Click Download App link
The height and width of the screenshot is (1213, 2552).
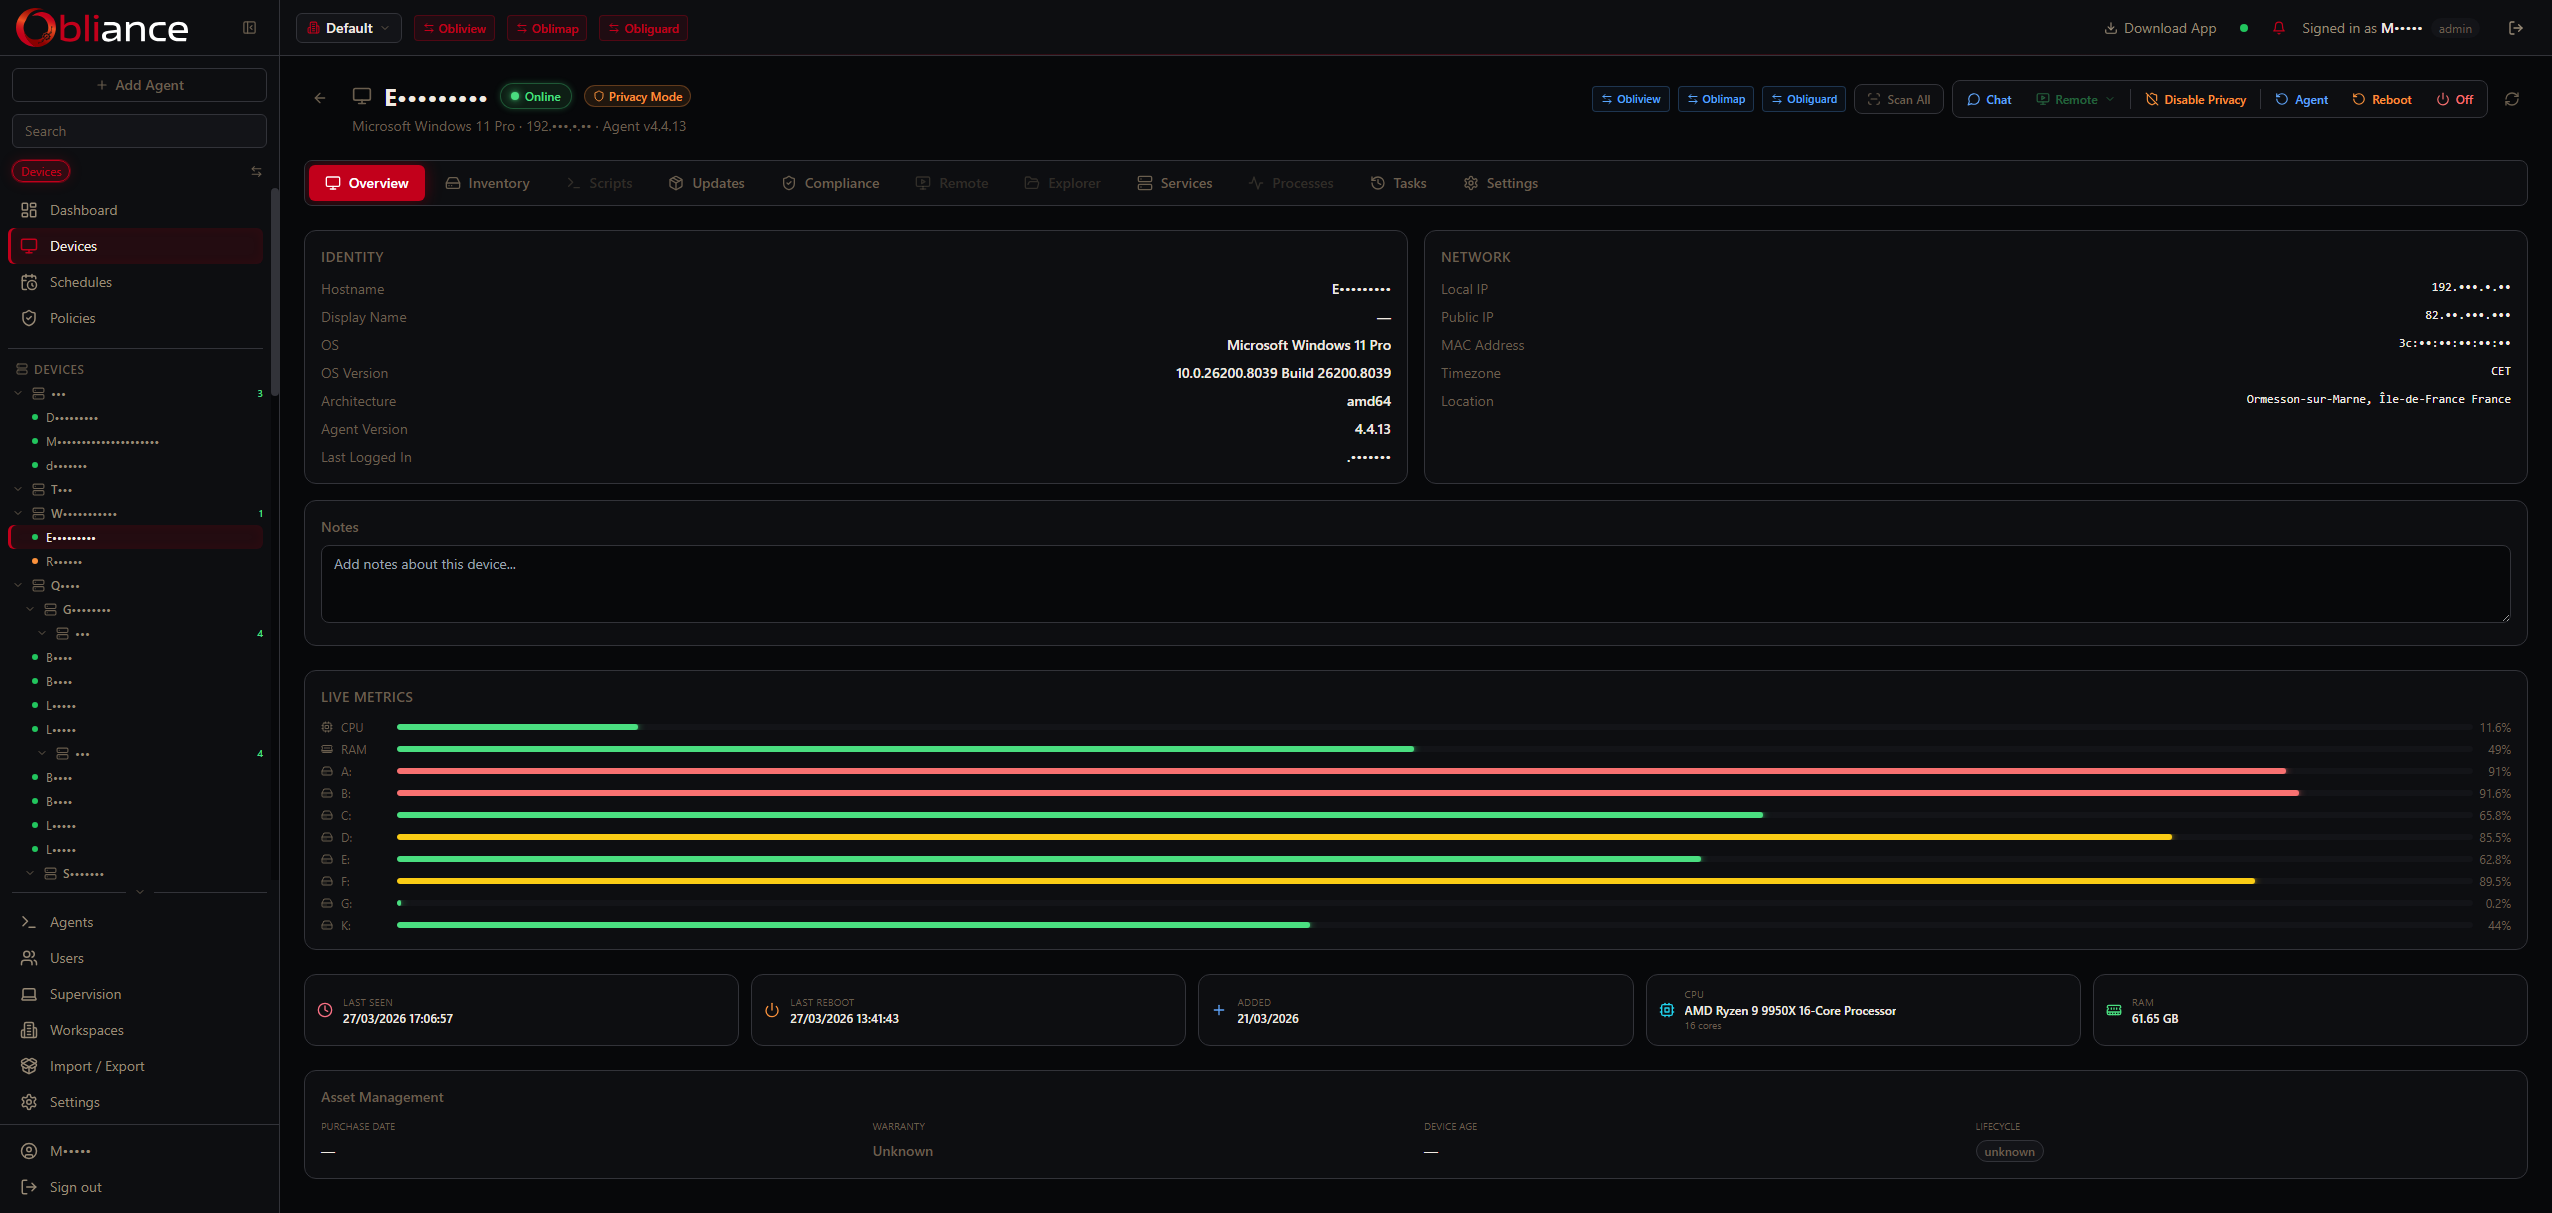point(2160,28)
